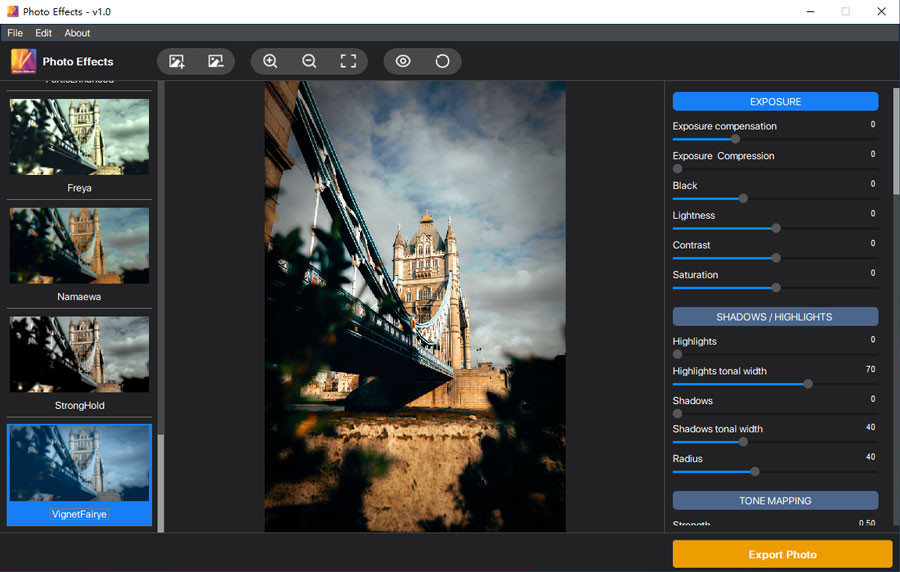Click the remove image icon in toolbar
This screenshot has width=900, height=572.
click(x=216, y=61)
